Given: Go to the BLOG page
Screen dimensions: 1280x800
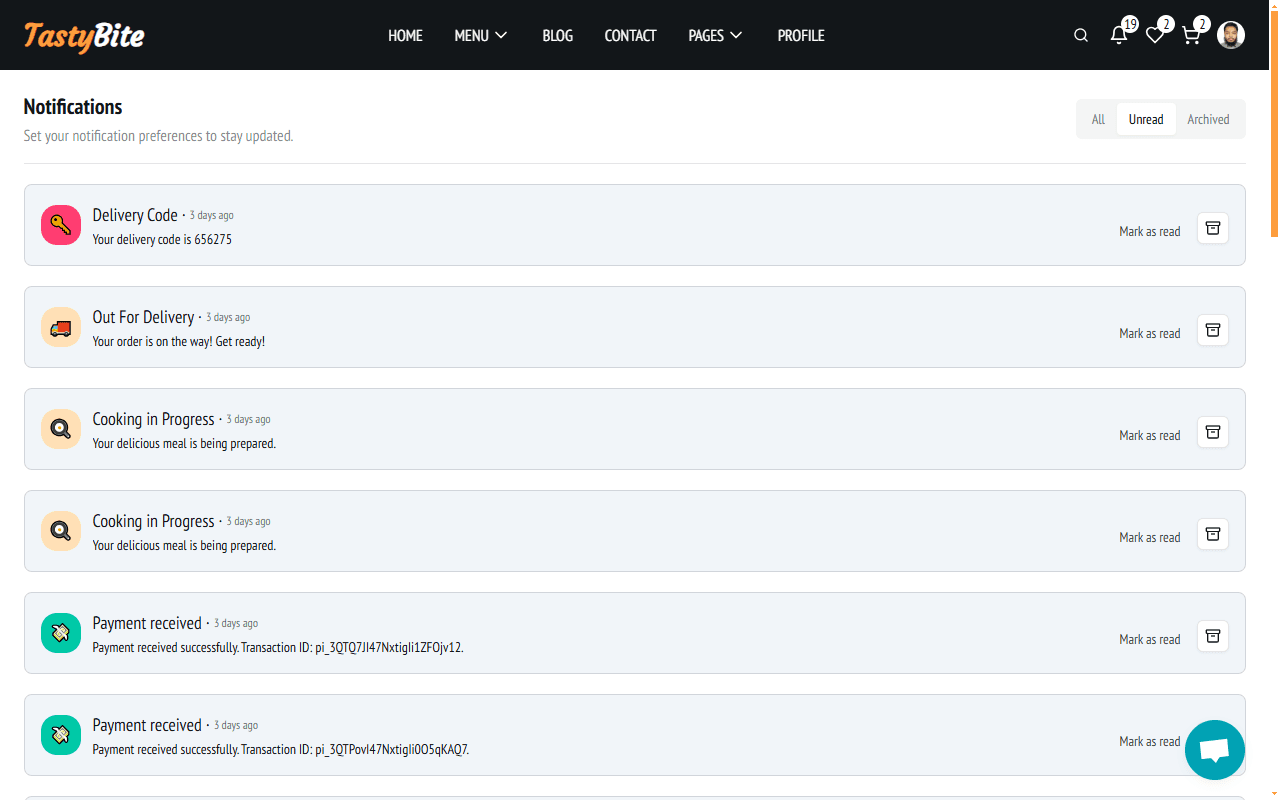Looking at the screenshot, I should pos(557,36).
